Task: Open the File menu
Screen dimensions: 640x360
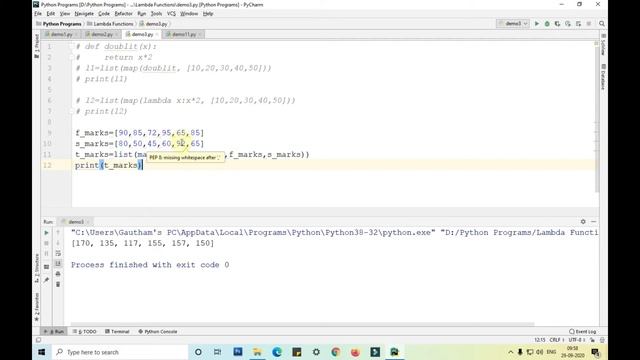Action: tap(38, 13)
